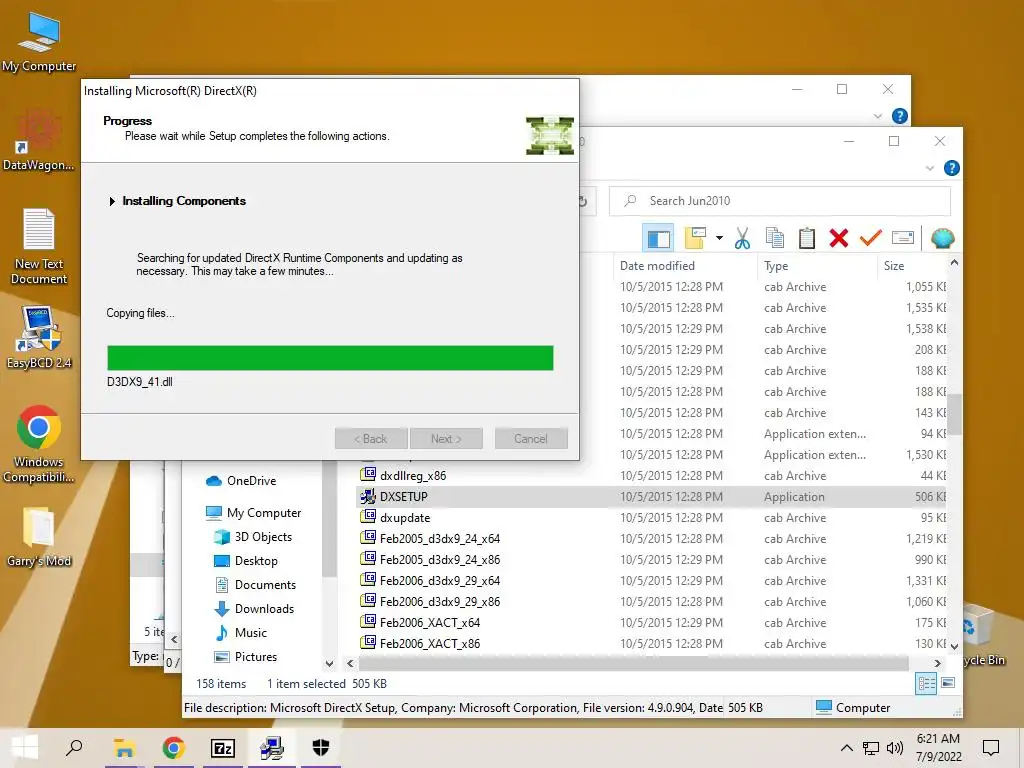Select 3D Objects in navigation pane
The image size is (1024, 768).
pos(253,537)
